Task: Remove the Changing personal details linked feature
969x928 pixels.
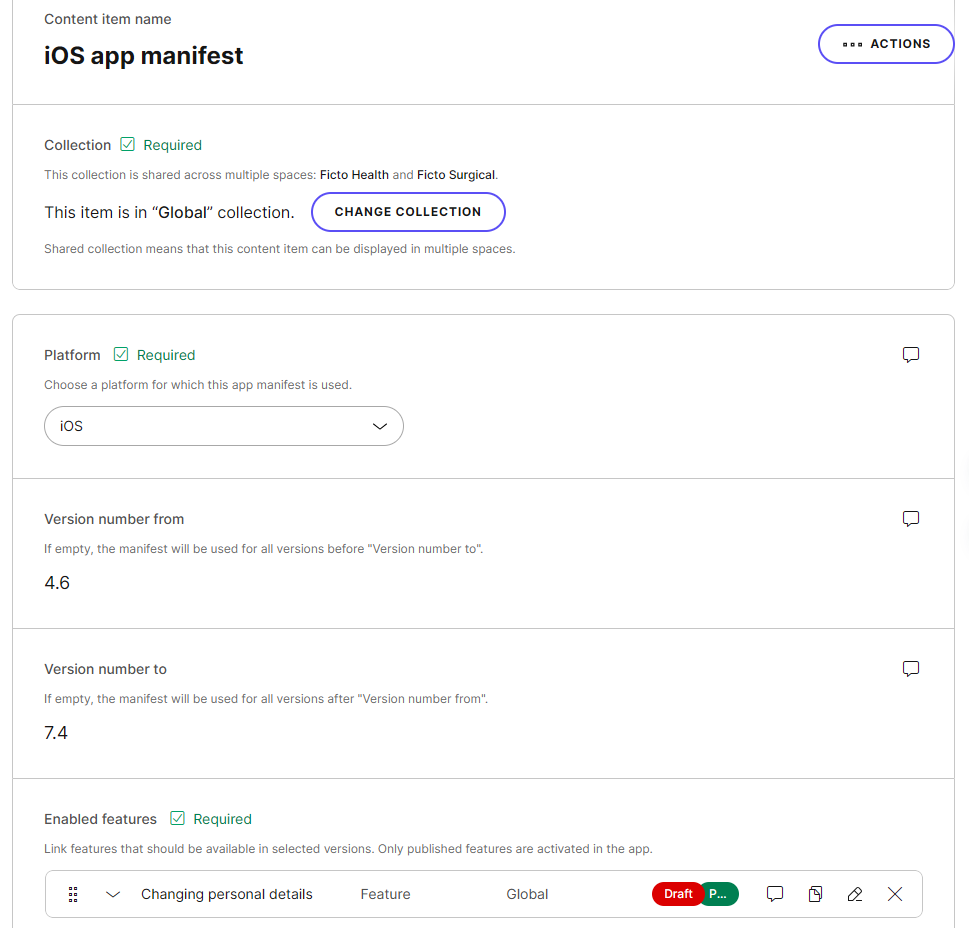Action: (895, 894)
